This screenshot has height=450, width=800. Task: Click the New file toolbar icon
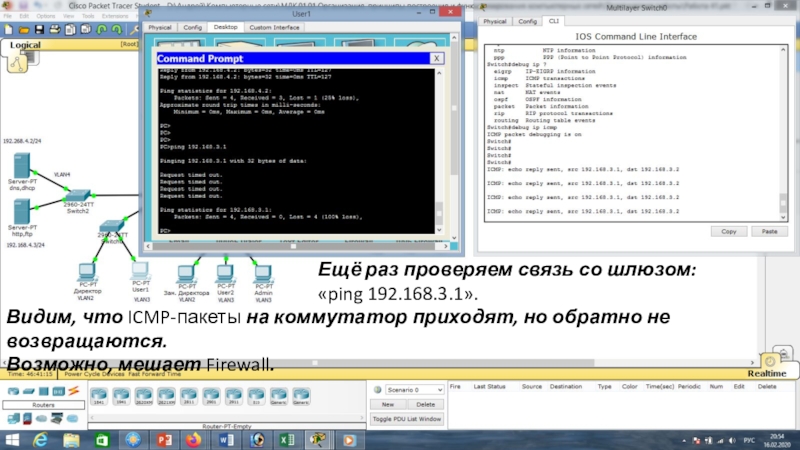pyautogui.click(x=8, y=30)
